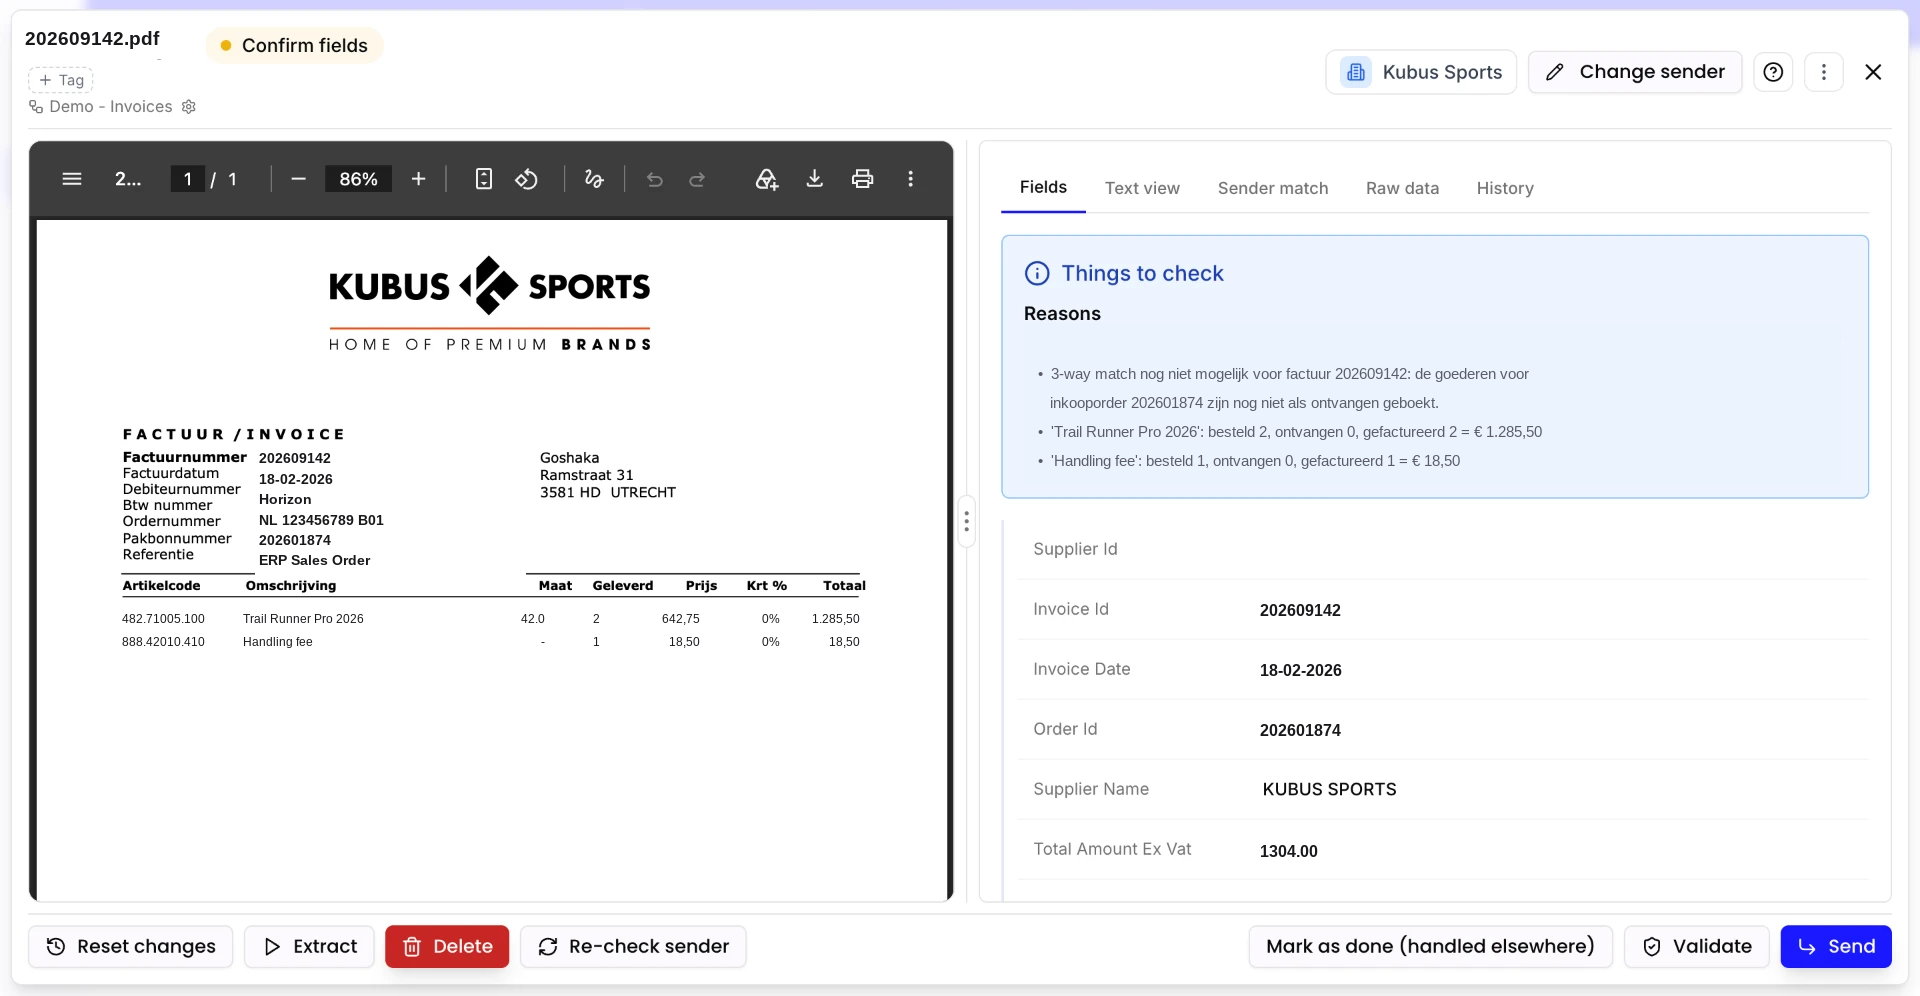The height and width of the screenshot is (996, 1920).
Task: Click 'ERP Sales Order' reference text
Action: coord(314,560)
